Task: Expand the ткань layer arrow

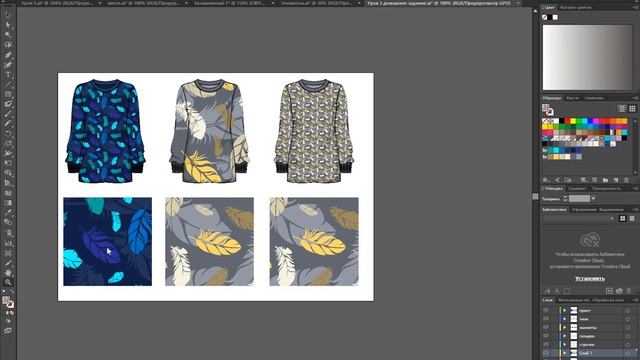Action: pyautogui.click(x=565, y=319)
